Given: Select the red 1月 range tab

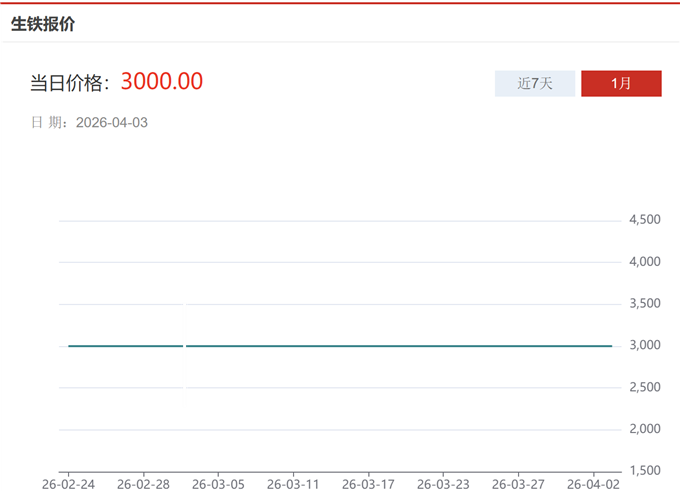Looking at the screenshot, I should point(621,84).
